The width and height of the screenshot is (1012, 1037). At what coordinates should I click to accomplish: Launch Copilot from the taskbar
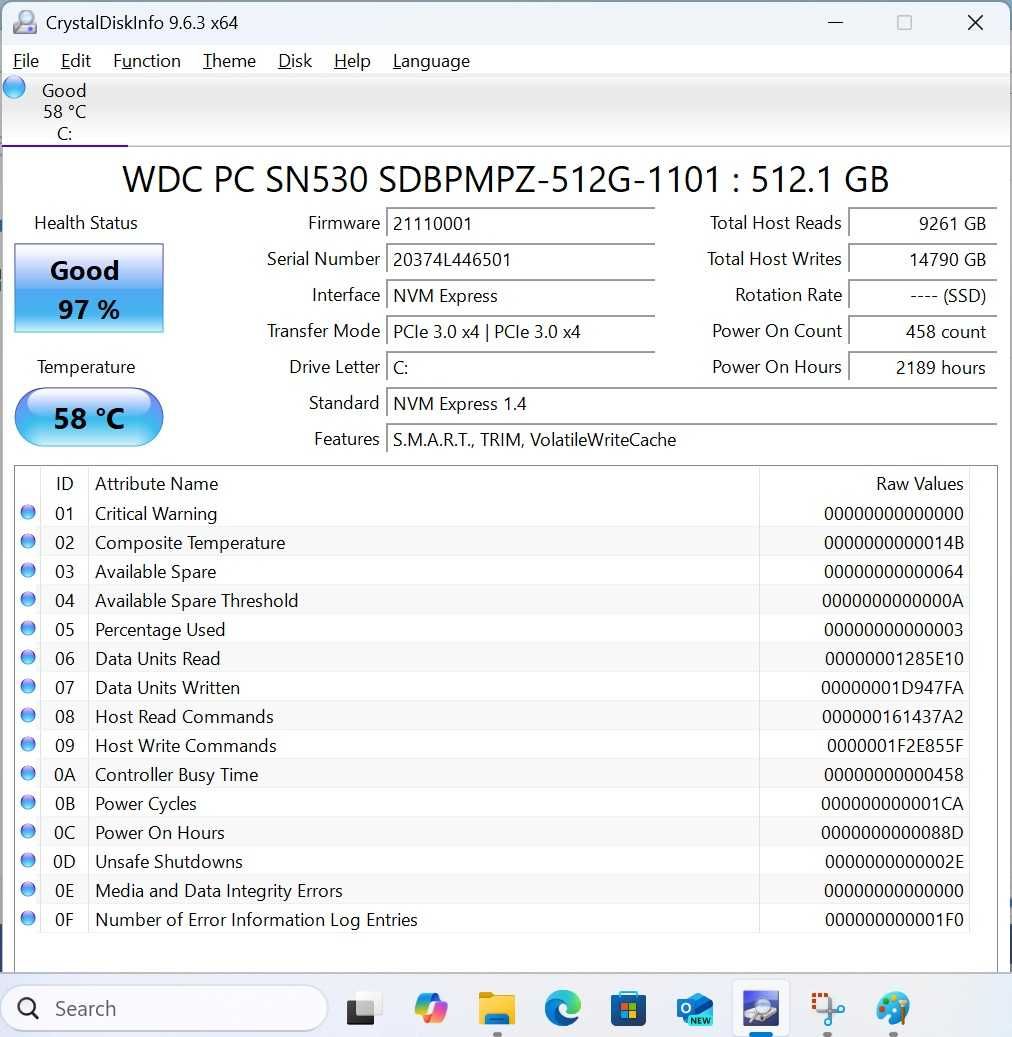tap(431, 1009)
